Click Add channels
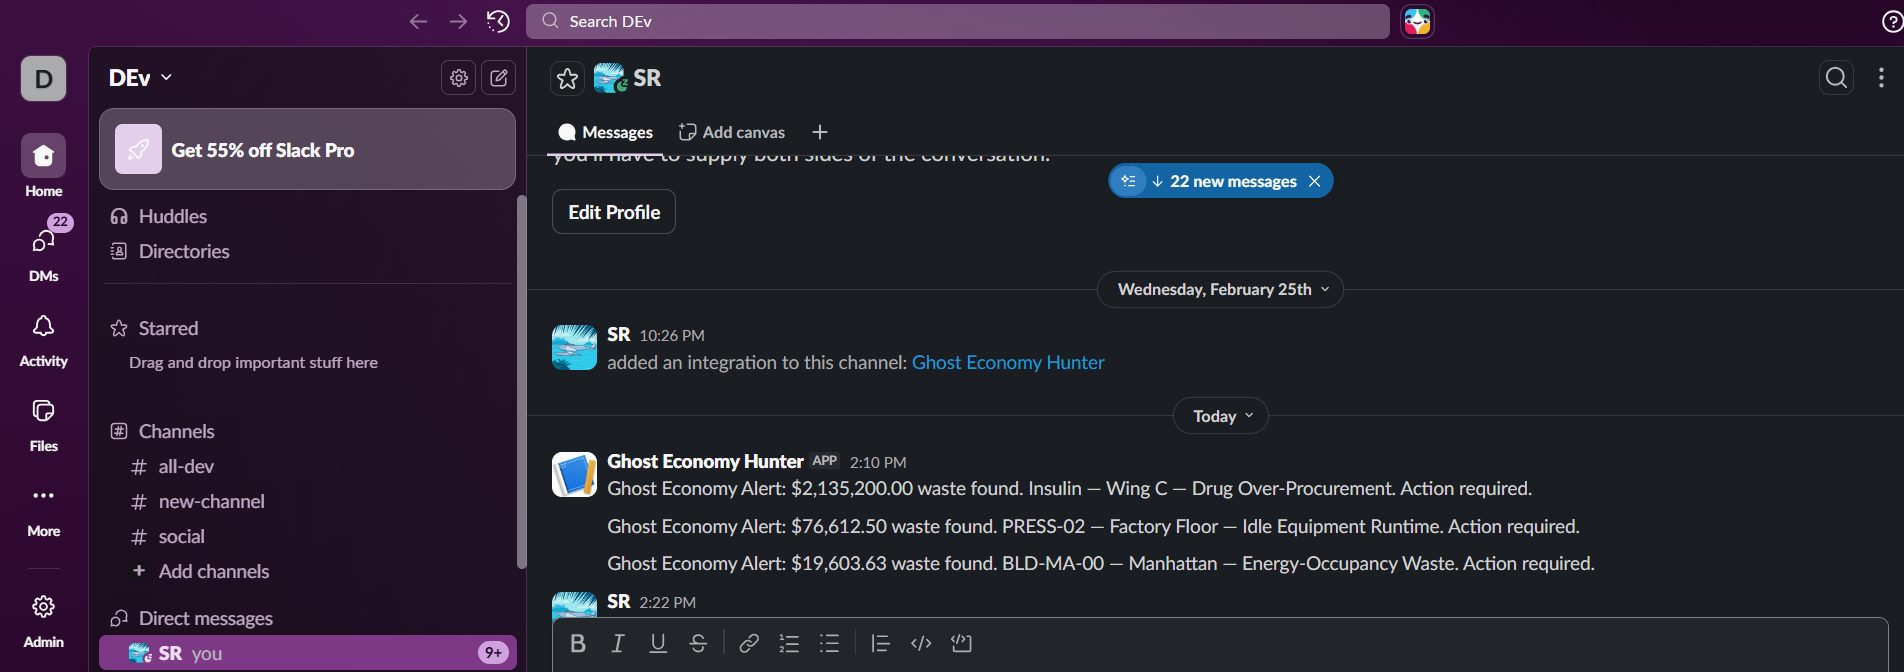1904x672 pixels. point(214,571)
